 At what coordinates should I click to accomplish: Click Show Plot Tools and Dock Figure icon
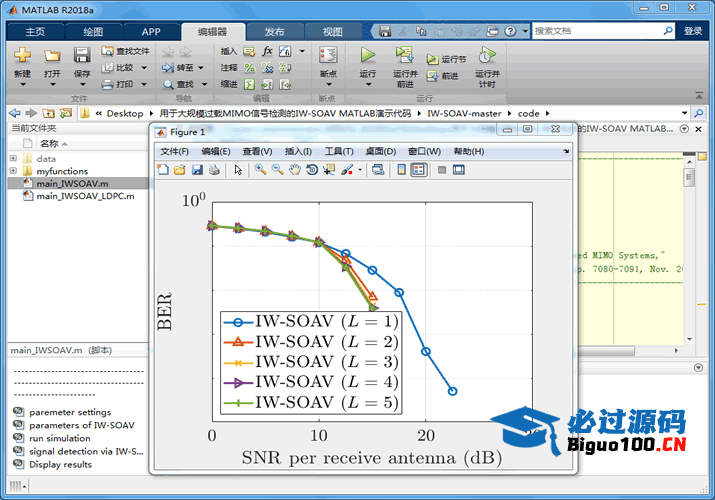click(x=459, y=170)
